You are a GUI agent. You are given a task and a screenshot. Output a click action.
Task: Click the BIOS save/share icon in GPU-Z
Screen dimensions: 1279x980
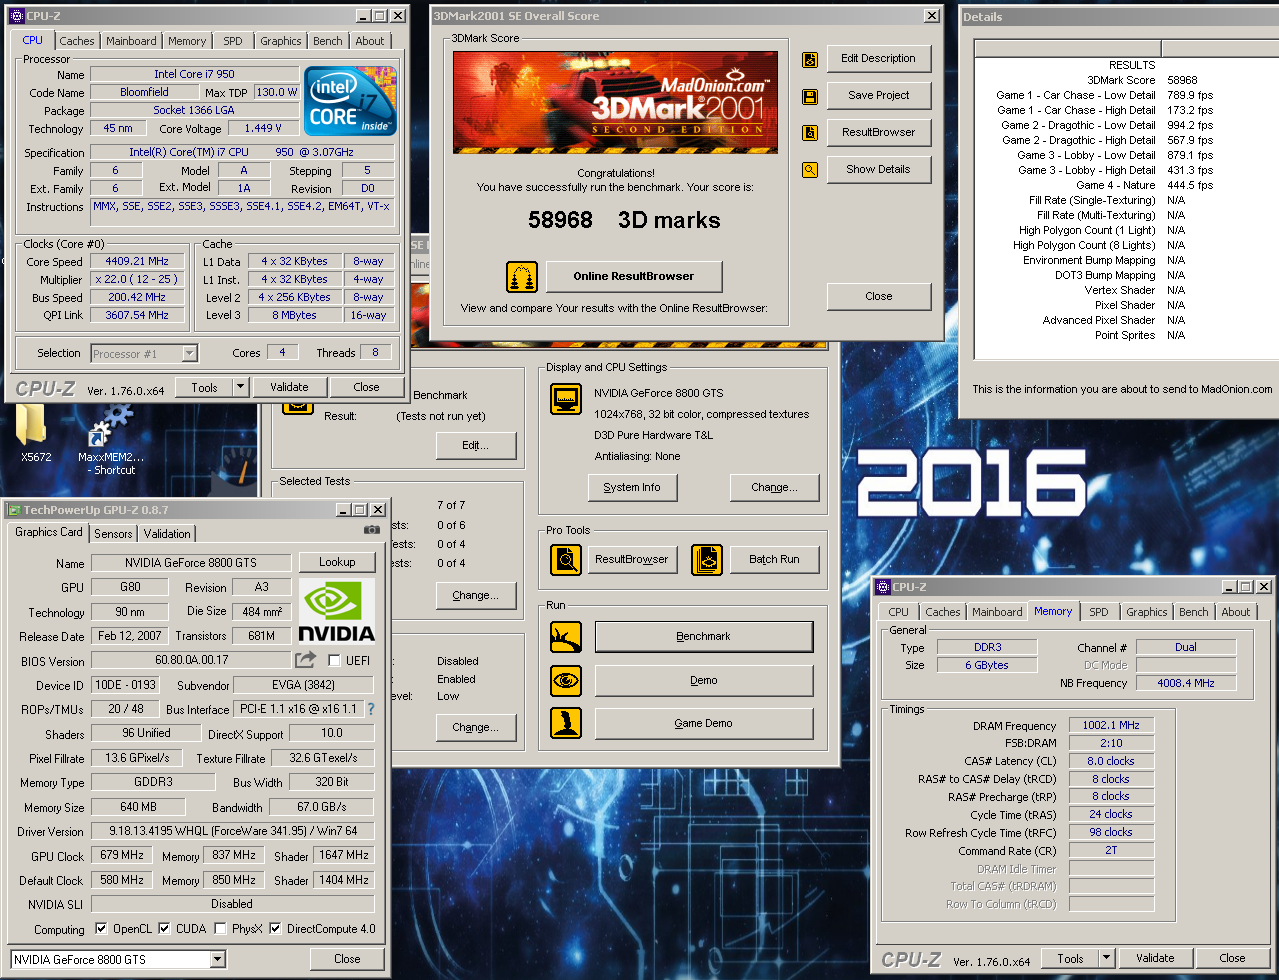pos(305,660)
